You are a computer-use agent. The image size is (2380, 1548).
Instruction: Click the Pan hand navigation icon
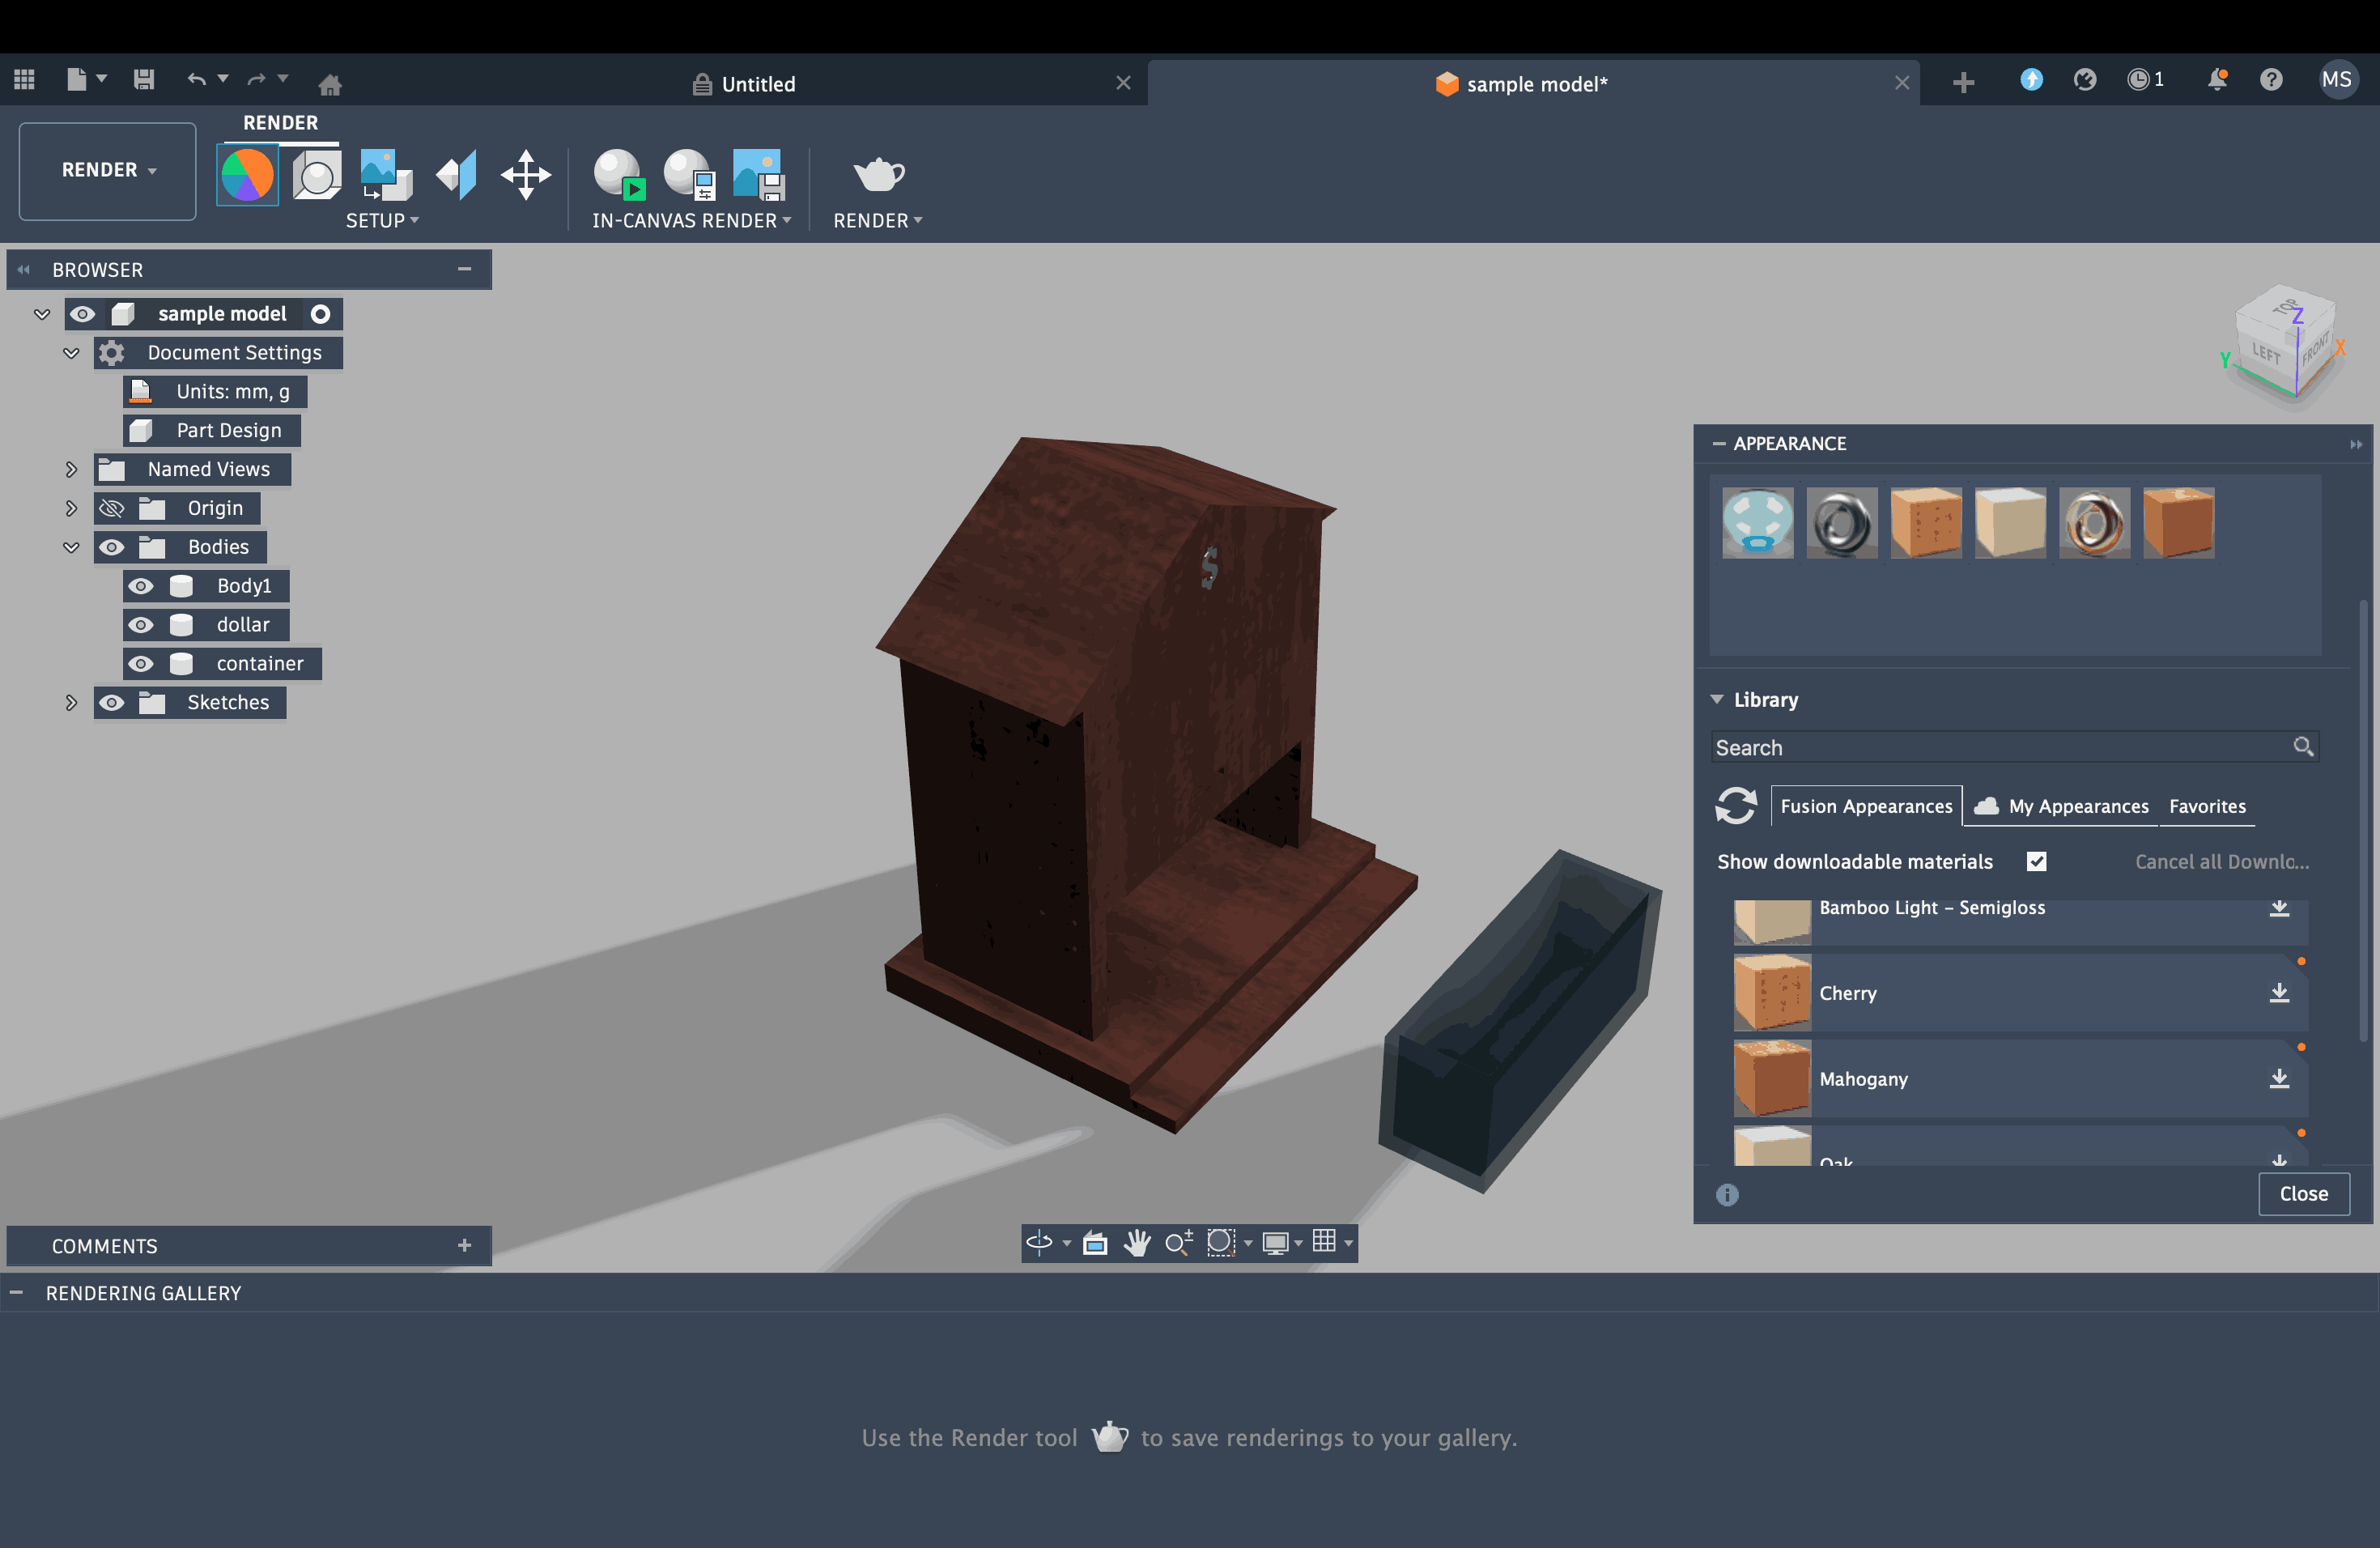point(1137,1243)
